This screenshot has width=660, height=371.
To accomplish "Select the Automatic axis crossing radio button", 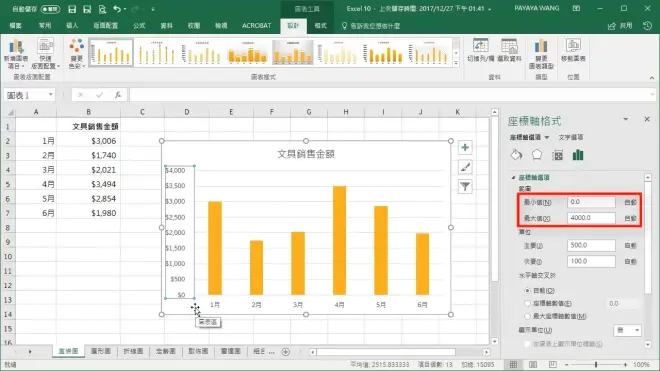I will coord(527,291).
